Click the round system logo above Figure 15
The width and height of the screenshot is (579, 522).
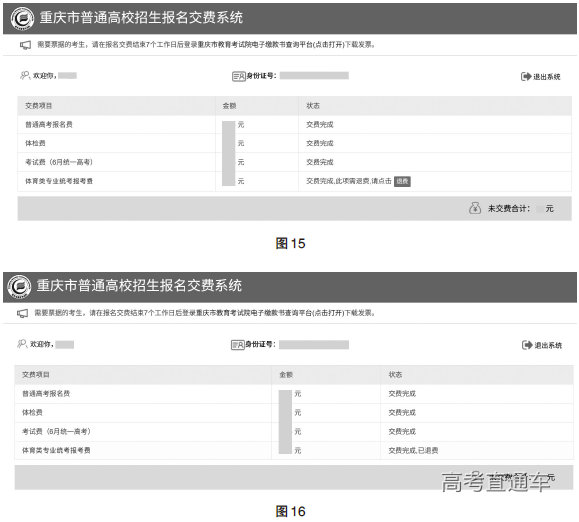point(22,18)
